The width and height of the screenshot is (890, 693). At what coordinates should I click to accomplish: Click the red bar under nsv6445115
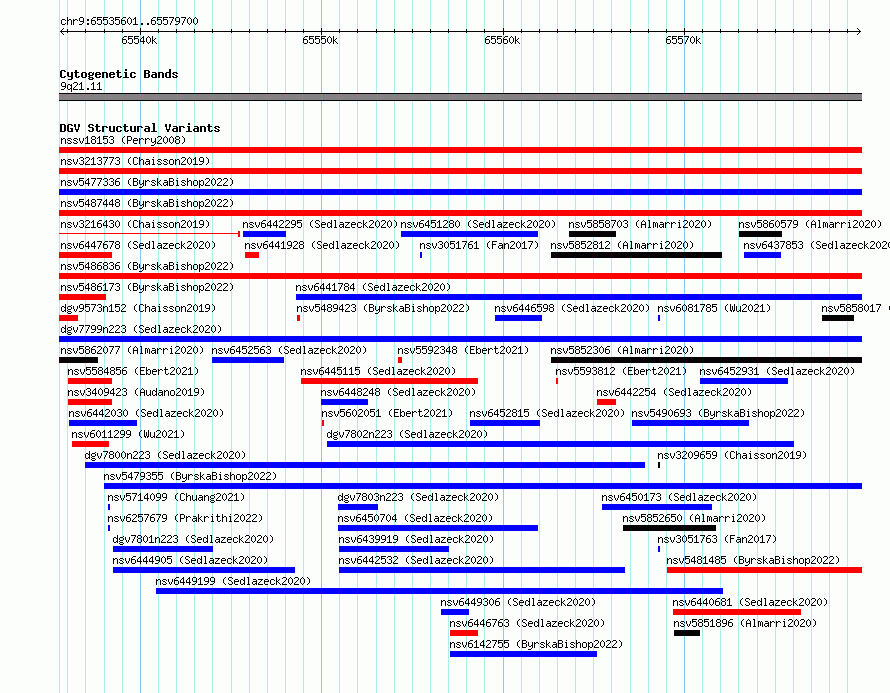pos(389,381)
